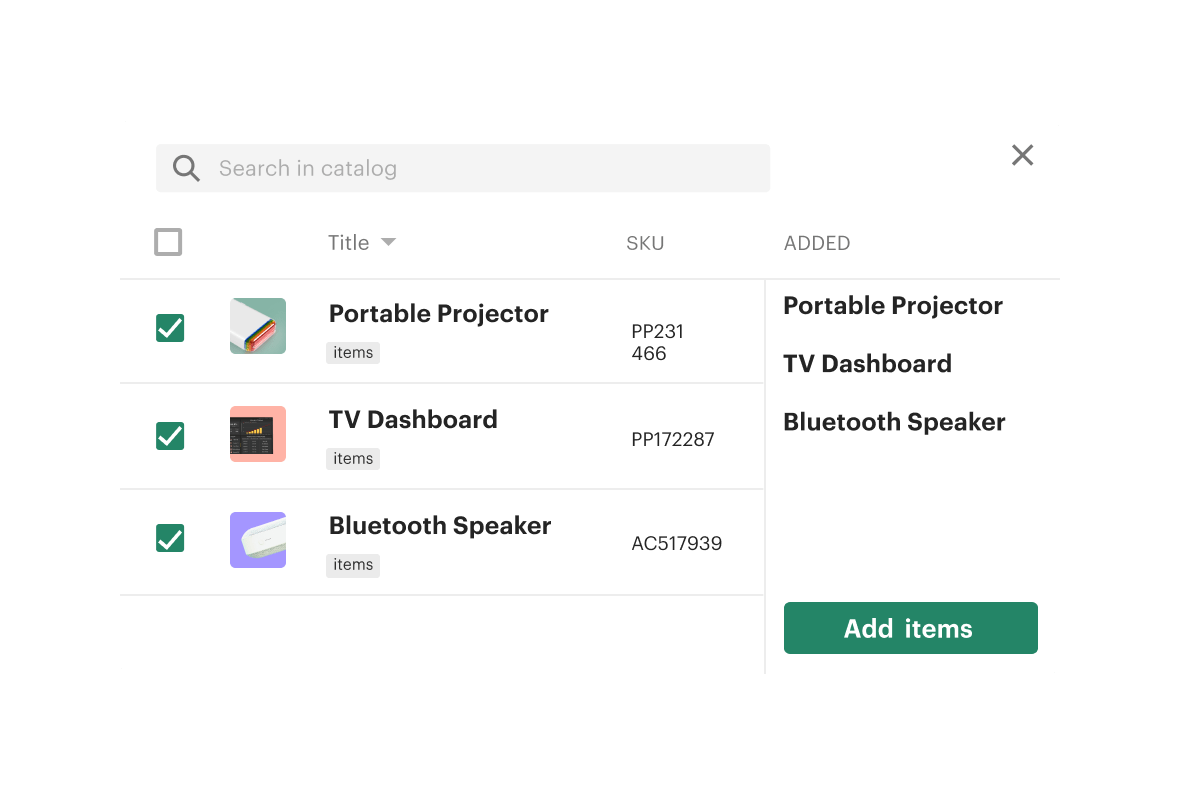Open the TV Dashboard product thumbnail
This screenshot has height=794, width=1180.
pos(257,434)
